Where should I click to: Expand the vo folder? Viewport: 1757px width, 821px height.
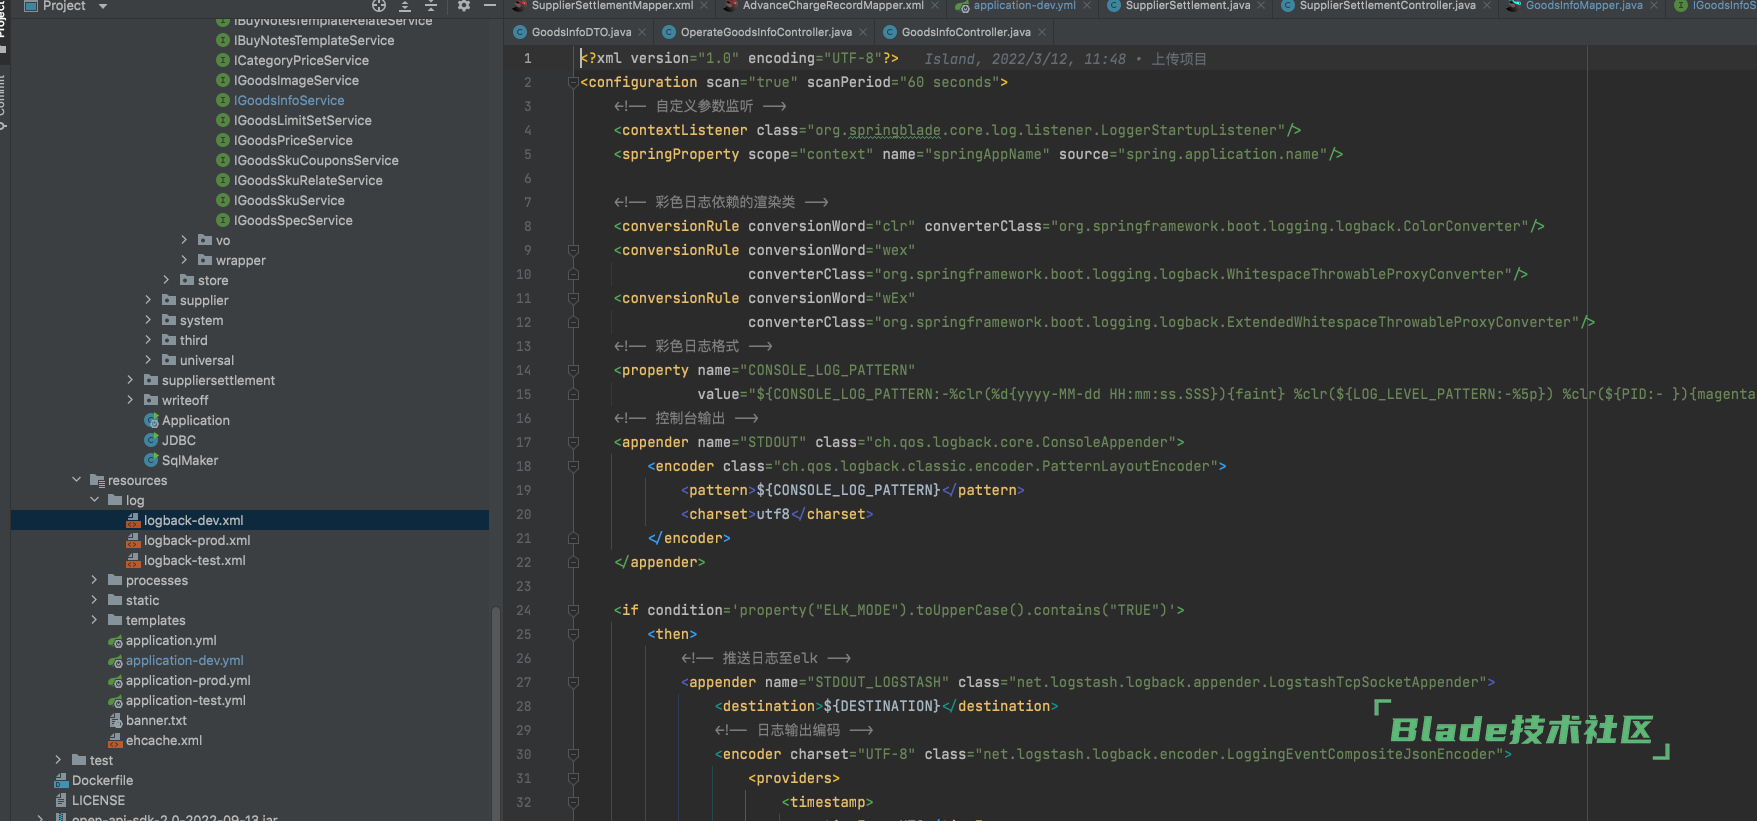point(184,240)
